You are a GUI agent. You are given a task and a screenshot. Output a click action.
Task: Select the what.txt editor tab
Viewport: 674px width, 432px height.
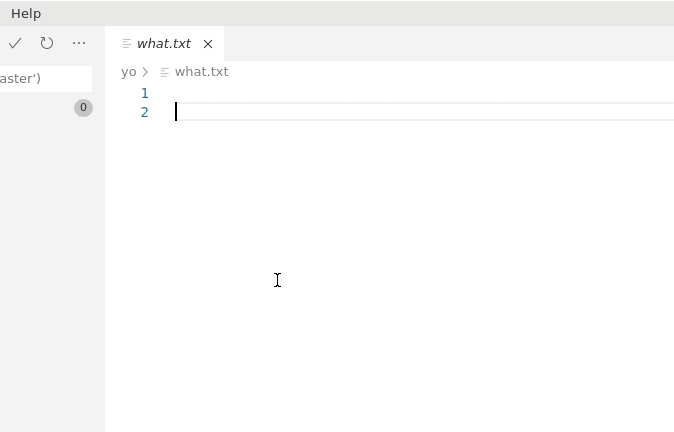click(x=163, y=43)
